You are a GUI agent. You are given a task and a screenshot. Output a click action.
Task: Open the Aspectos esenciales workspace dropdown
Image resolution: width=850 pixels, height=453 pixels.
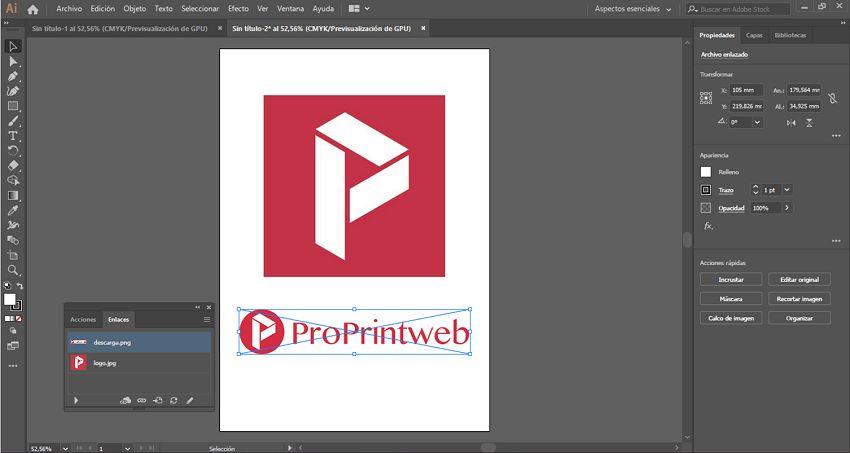pyautogui.click(x=633, y=9)
